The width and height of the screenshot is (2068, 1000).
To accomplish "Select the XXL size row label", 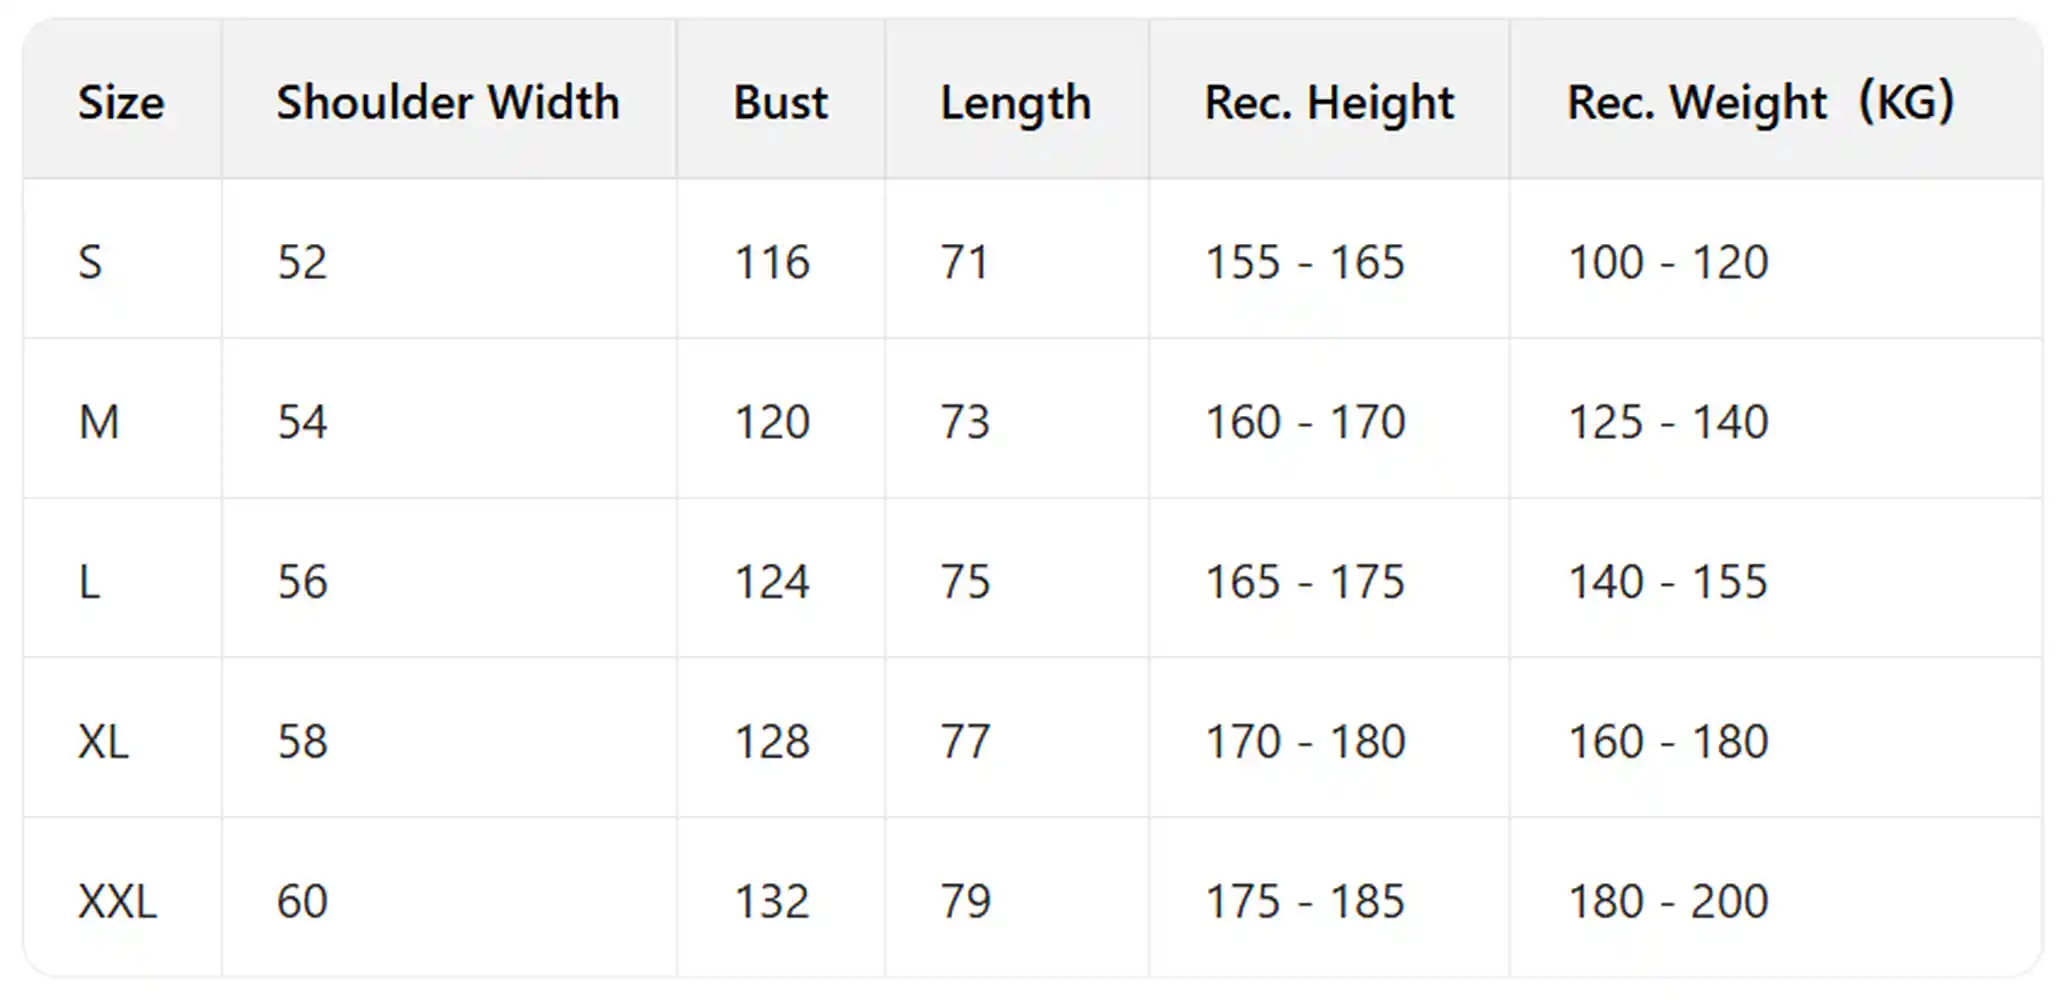I will click(x=118, y=902).
